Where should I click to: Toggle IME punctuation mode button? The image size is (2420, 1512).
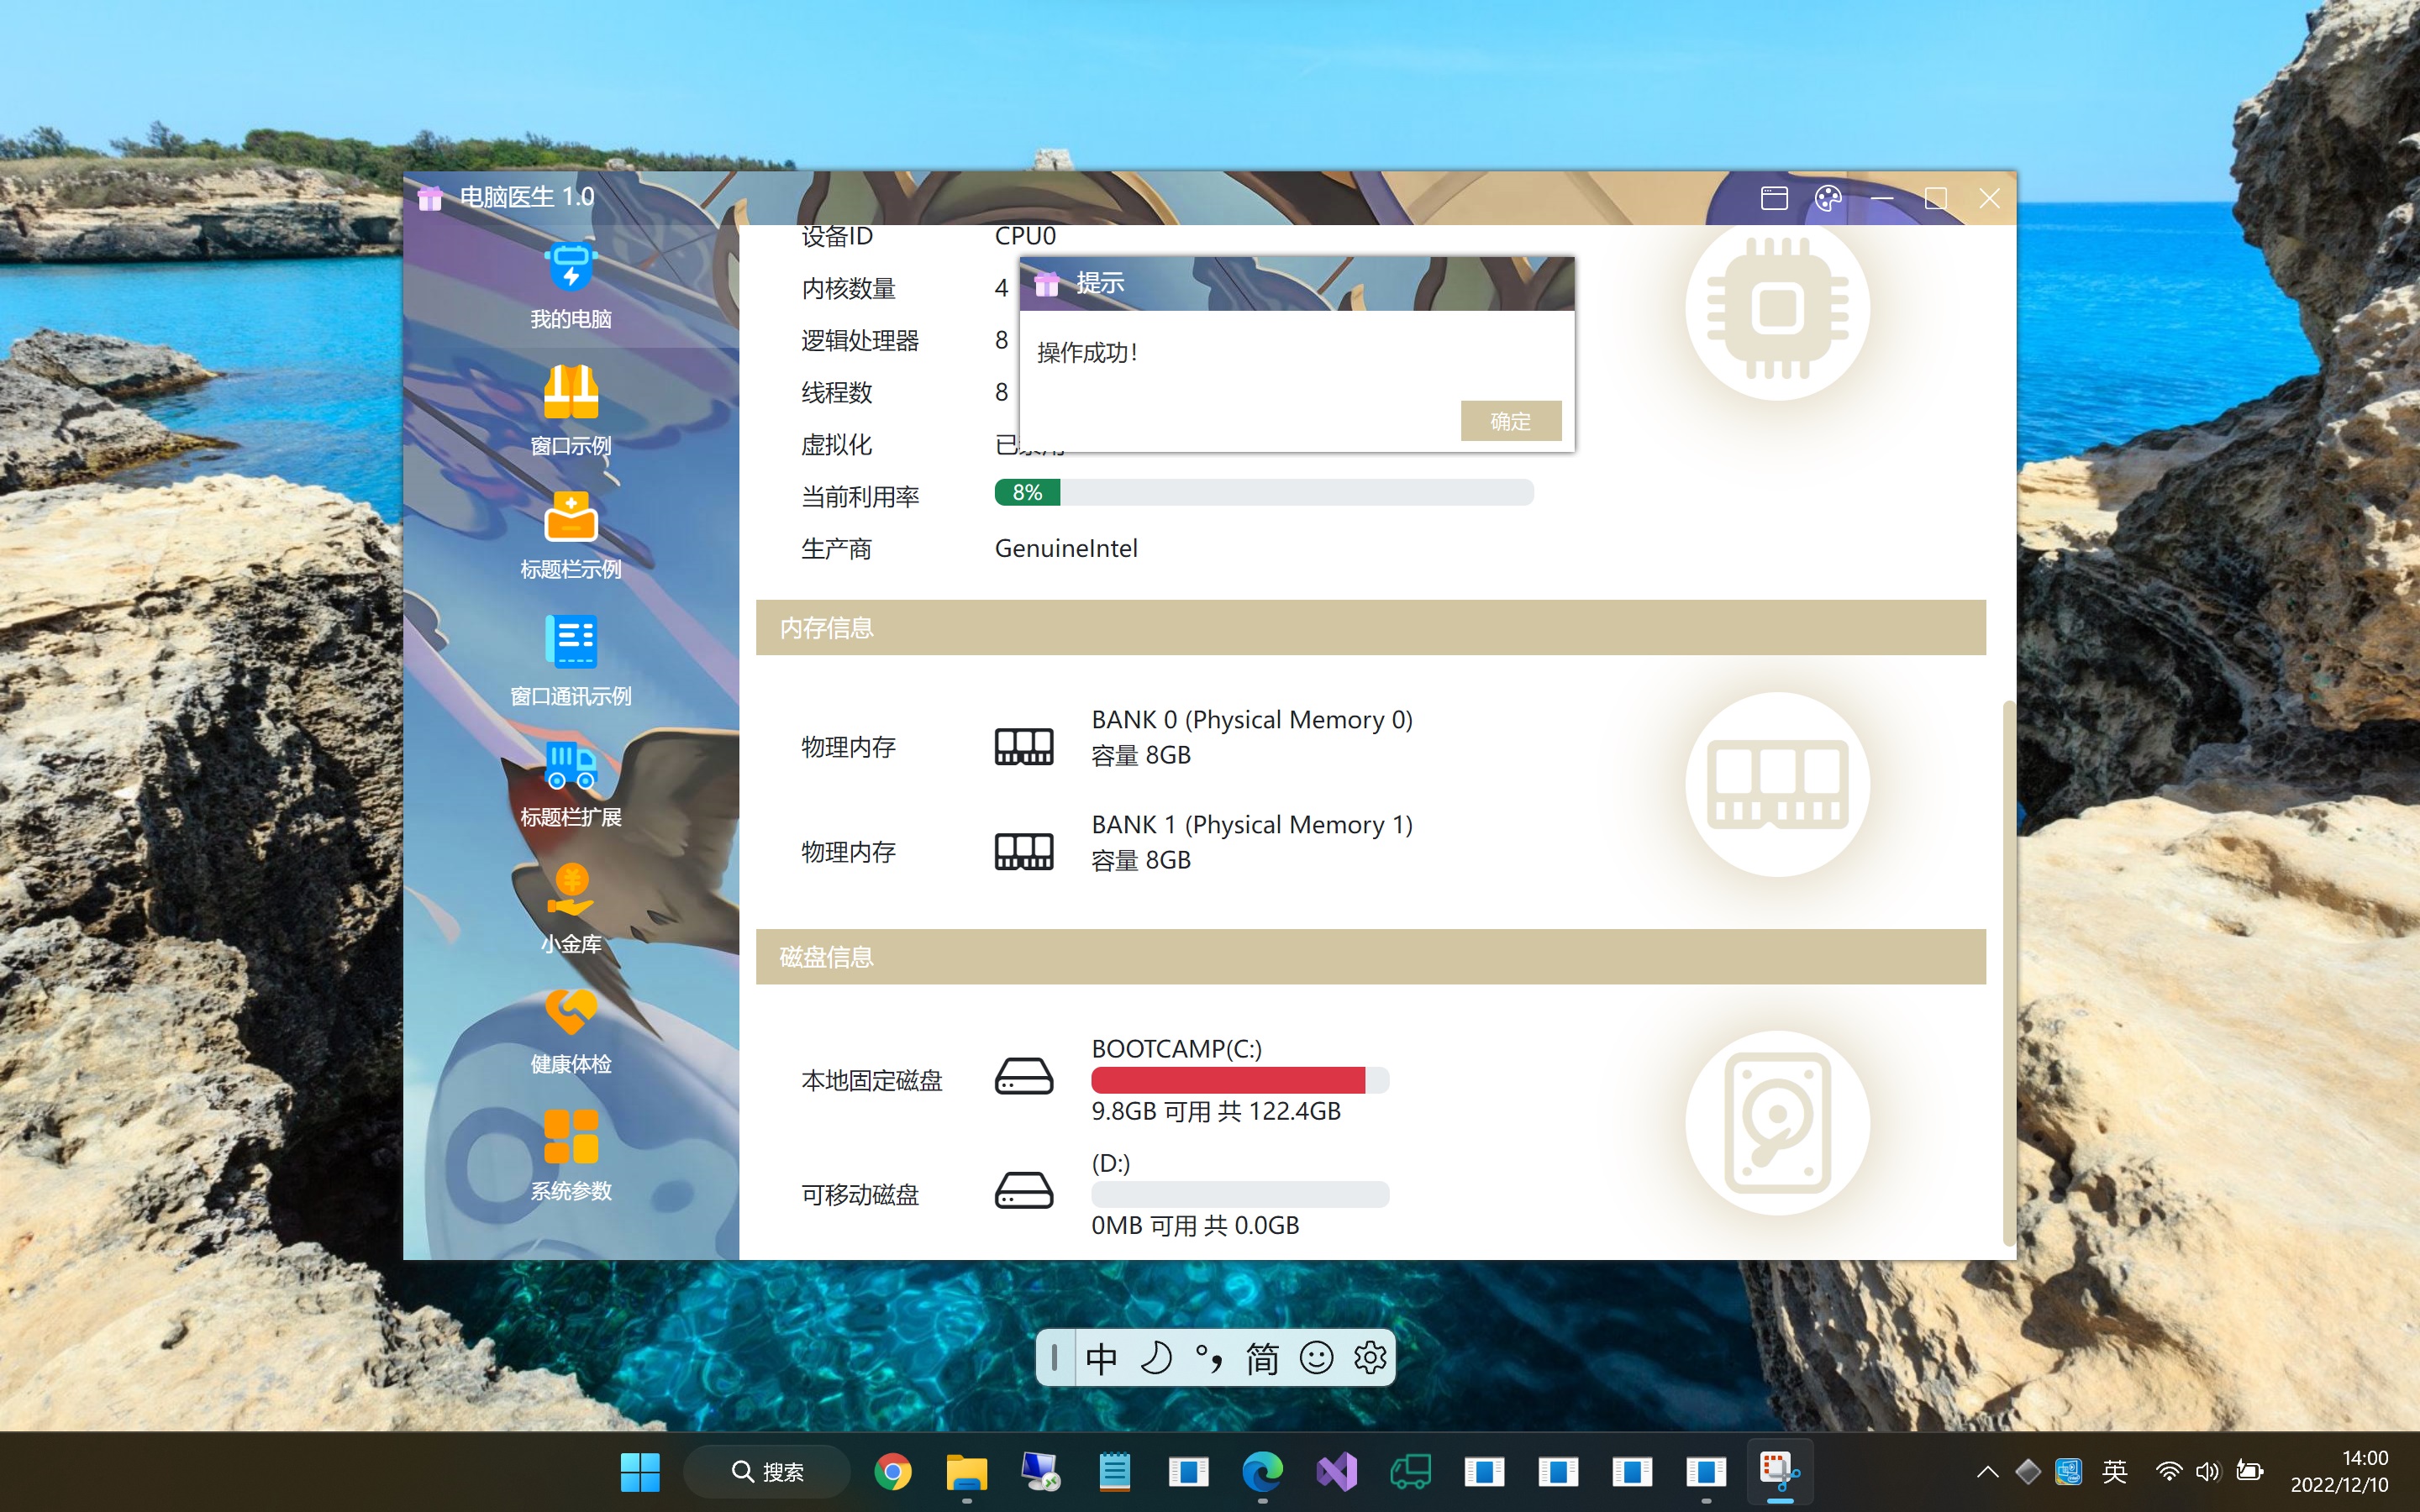point(1209,1358)
